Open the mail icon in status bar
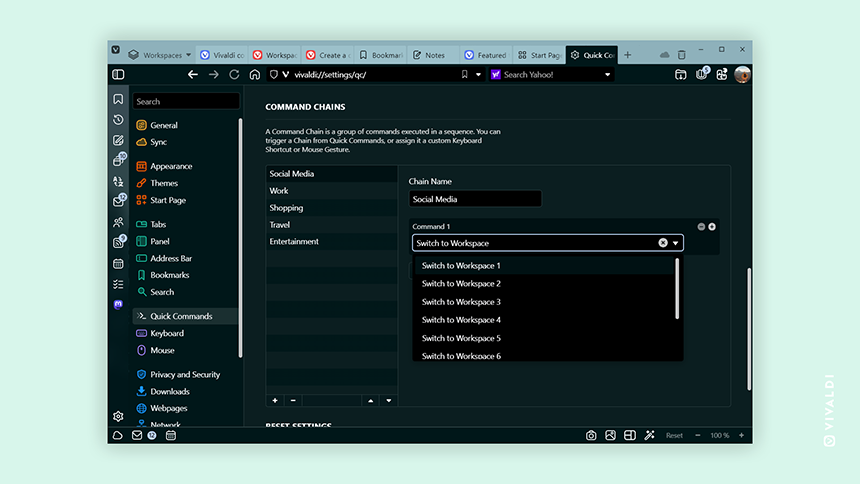Screen dimensions: 860x484 point(137,436)
